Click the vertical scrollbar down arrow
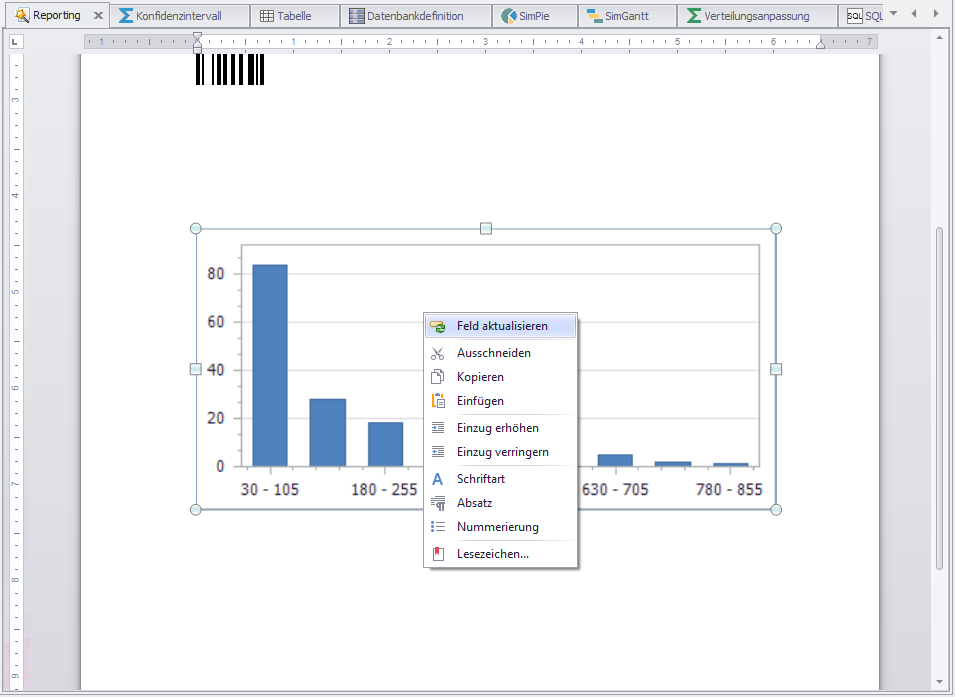The image size is (955, 697). (940, 682)
